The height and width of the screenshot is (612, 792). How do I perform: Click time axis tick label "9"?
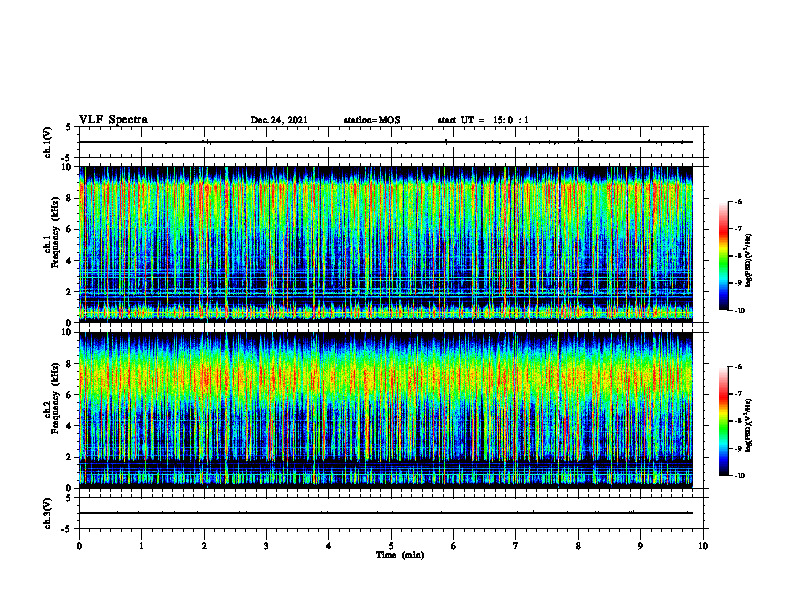coord(640,546)
